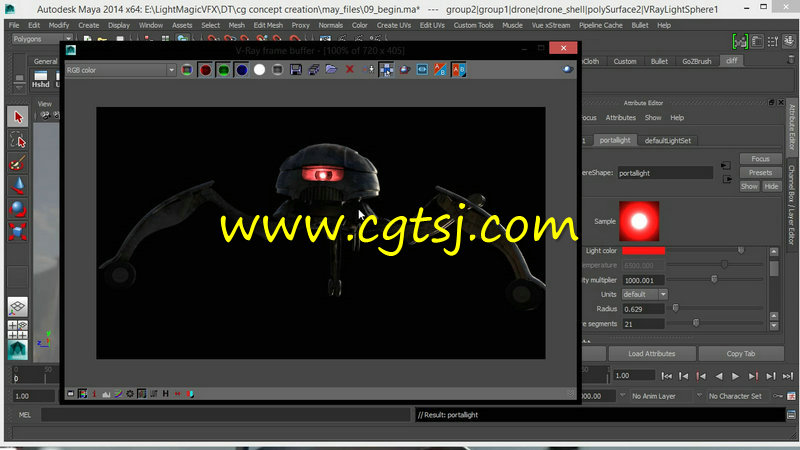Clear image with the red X icon
Viewport: 800px width, 450px height.
(349, 70)
